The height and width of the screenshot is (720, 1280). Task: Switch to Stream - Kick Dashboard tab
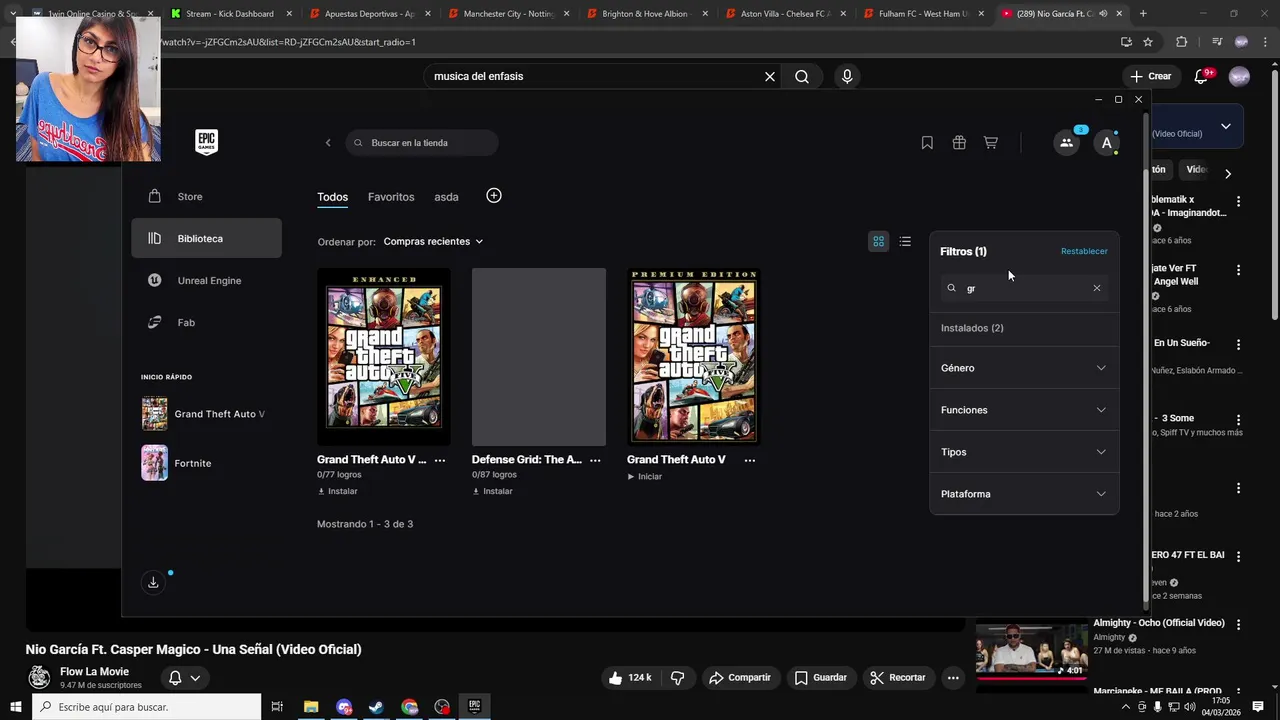pyautogui.click(x=230, y=14)
